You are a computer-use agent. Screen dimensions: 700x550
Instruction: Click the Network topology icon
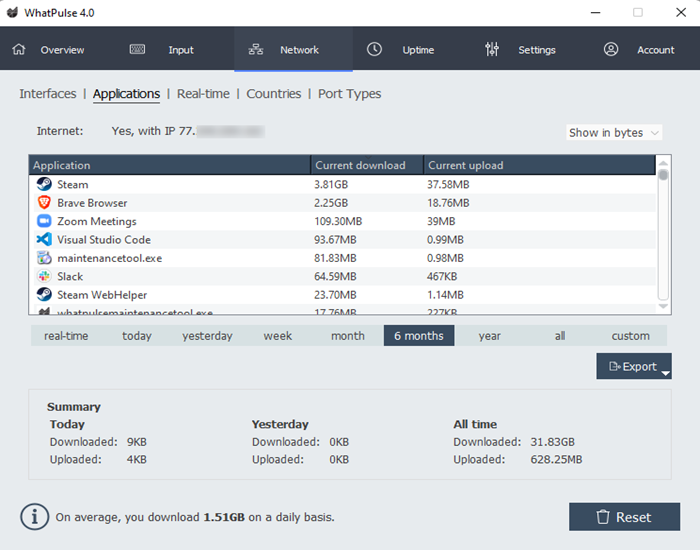tap(256, 50)
